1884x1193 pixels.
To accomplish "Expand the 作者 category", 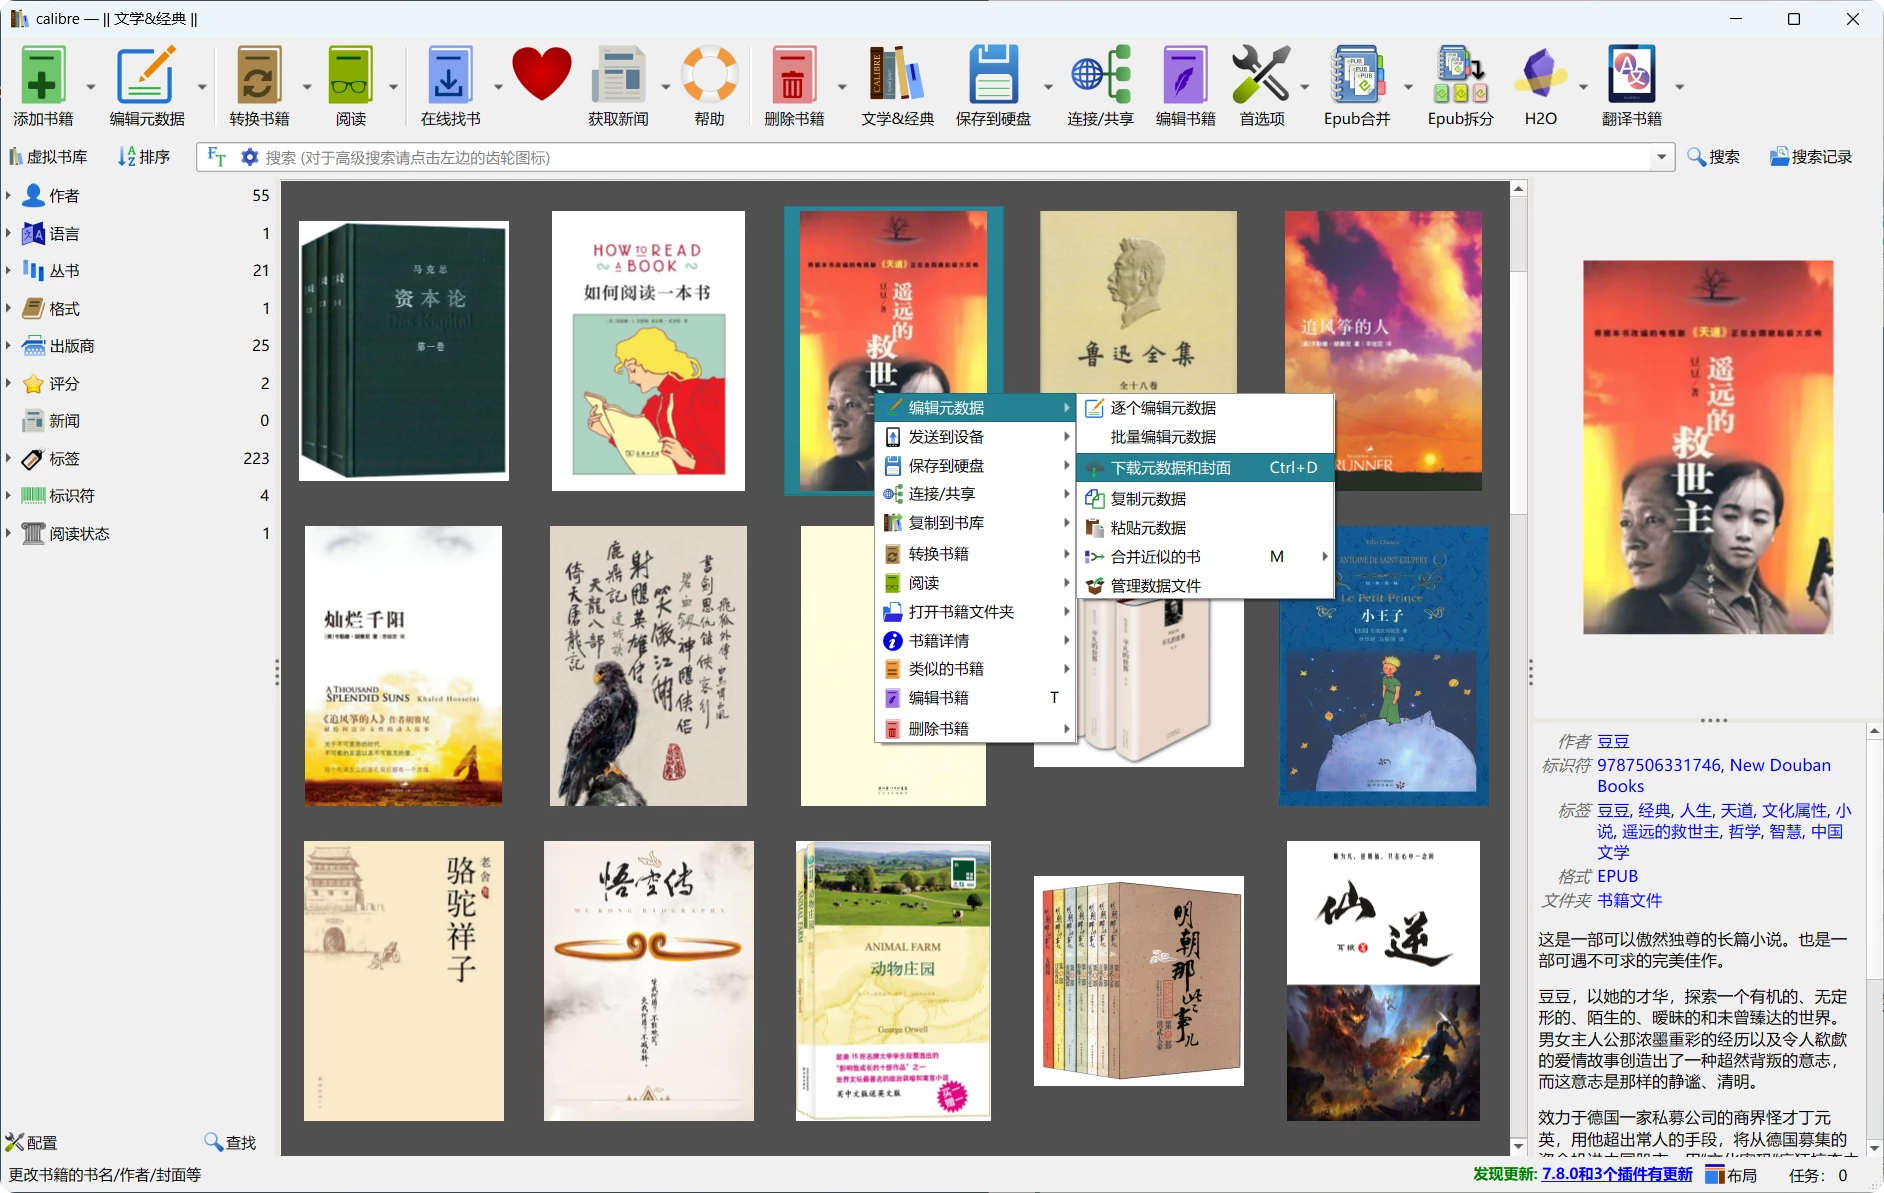I will (8, 195).
